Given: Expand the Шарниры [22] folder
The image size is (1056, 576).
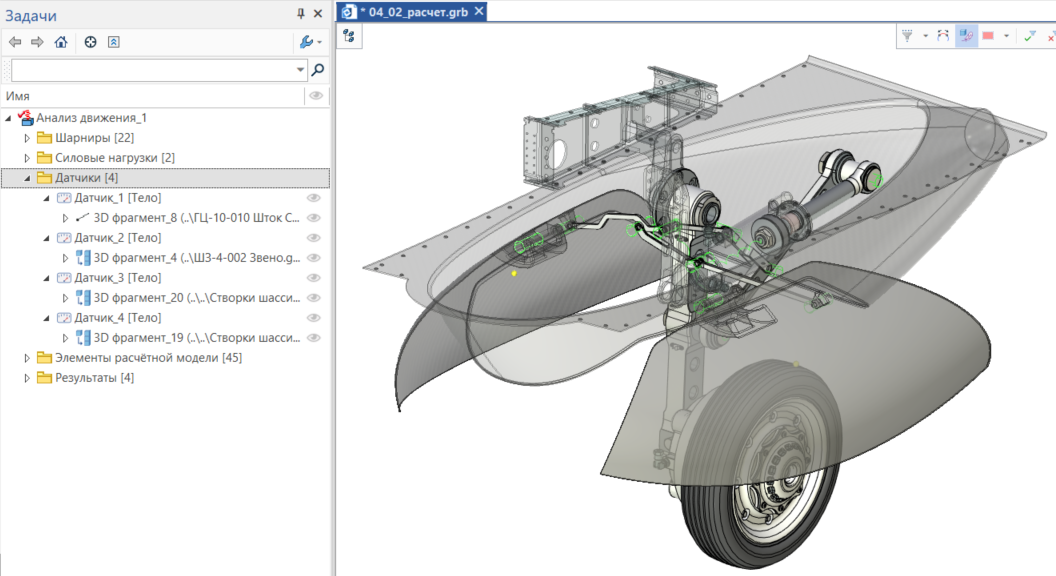Looking at the screenshot, I should pyautogui.click(x=27, y=138).
